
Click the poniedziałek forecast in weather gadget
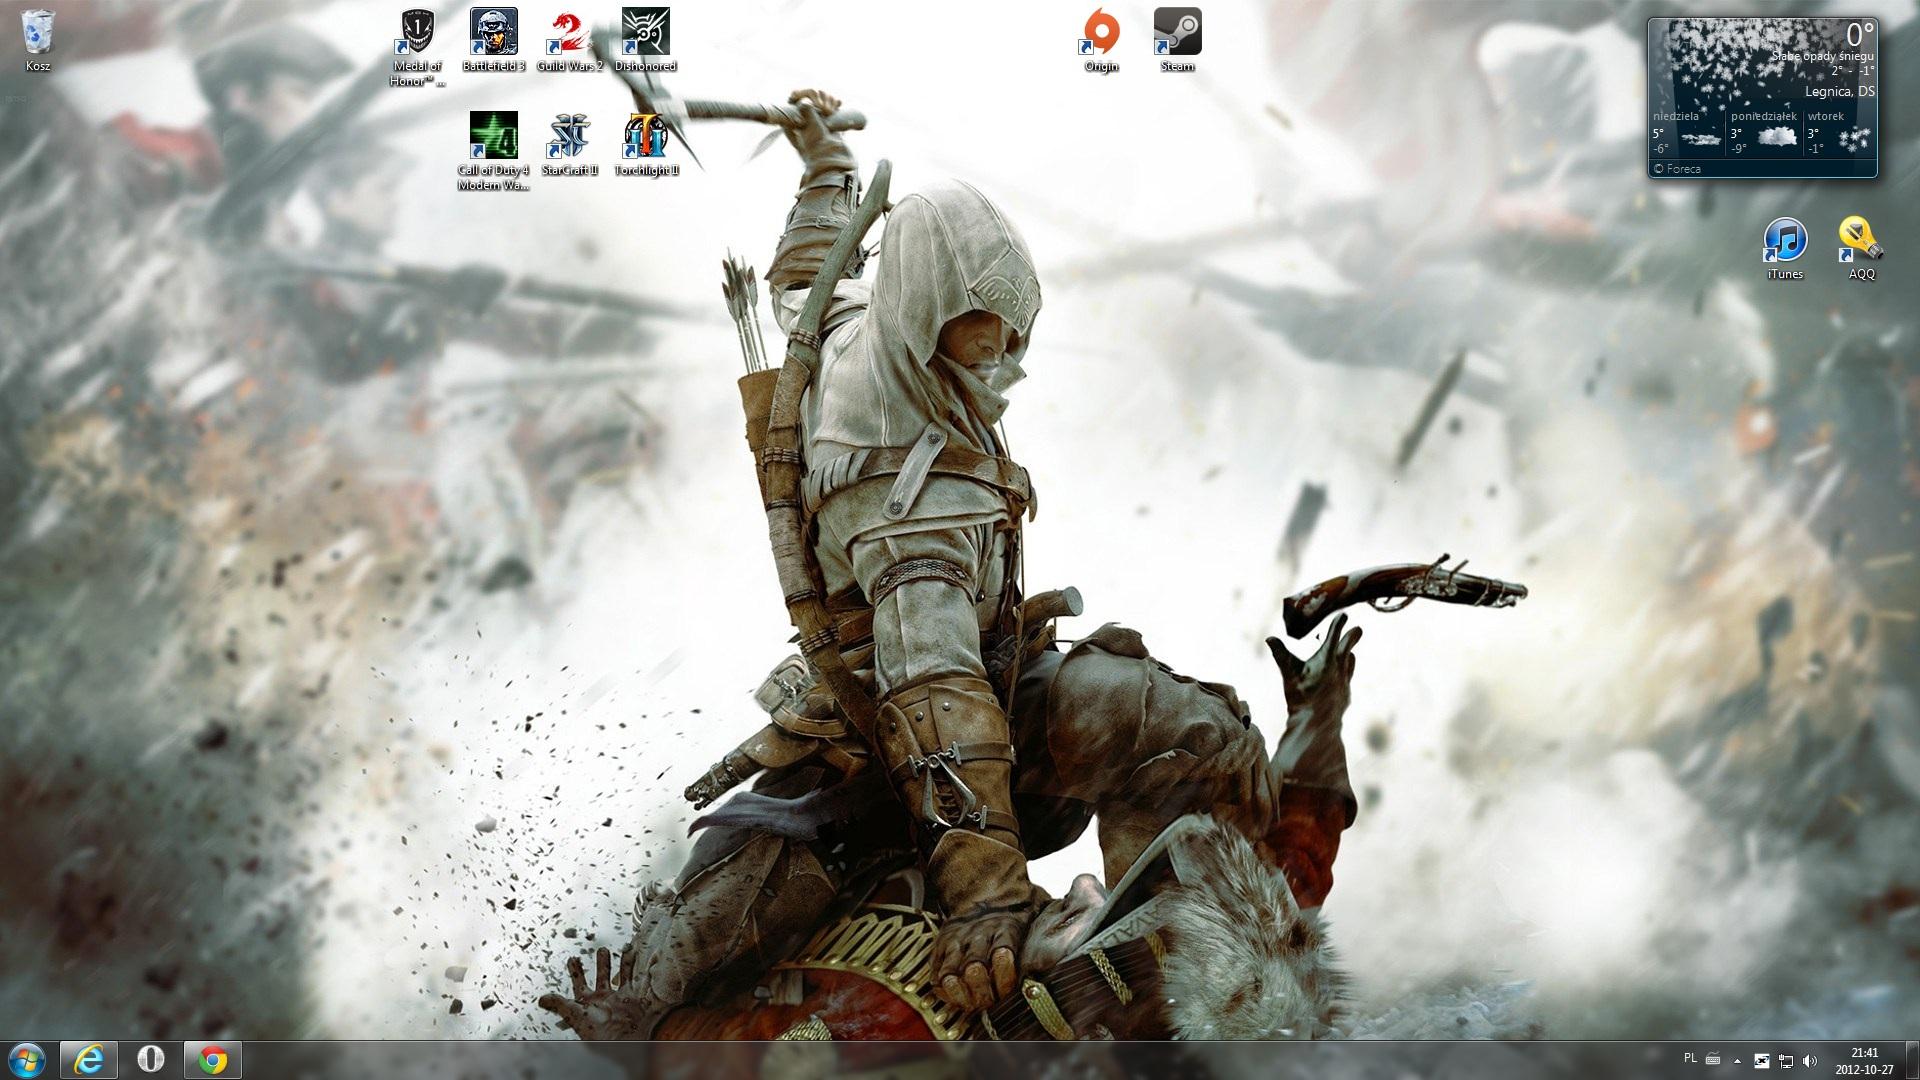[1764, 132]
